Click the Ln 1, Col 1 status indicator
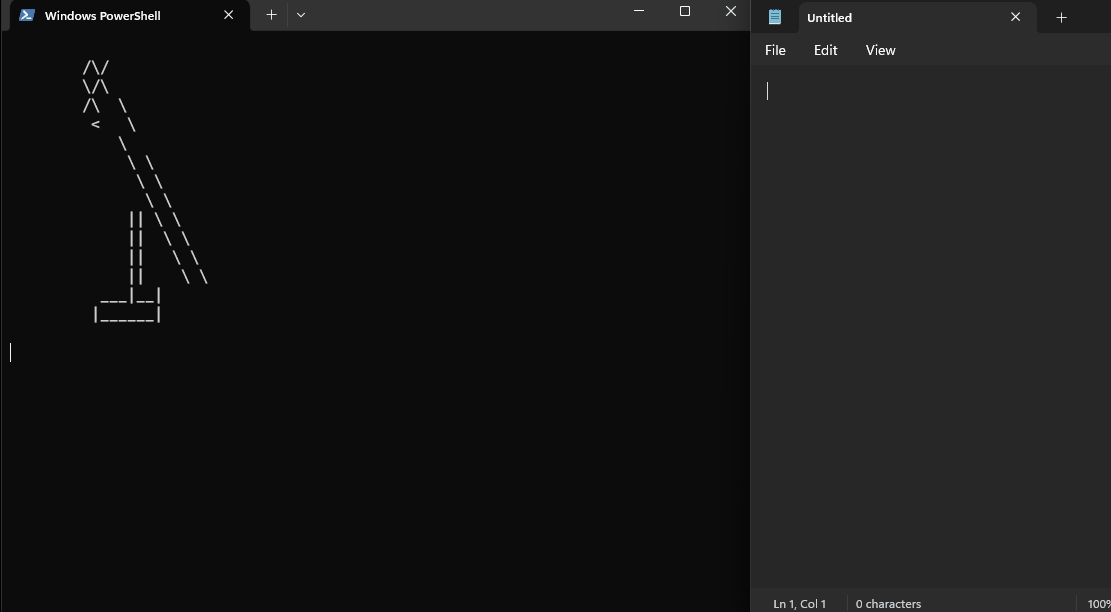This screenshot has width=1111, height=612. 800,603
